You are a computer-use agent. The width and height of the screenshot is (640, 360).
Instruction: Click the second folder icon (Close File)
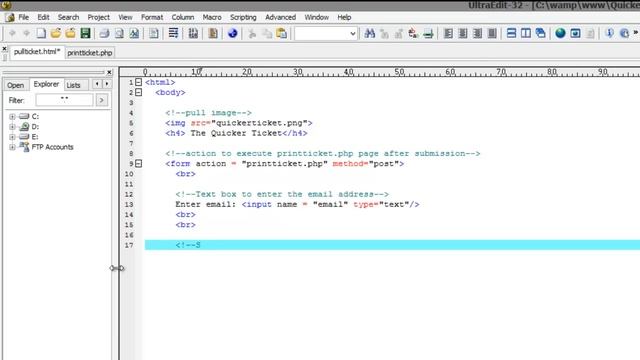pos(70,33)
